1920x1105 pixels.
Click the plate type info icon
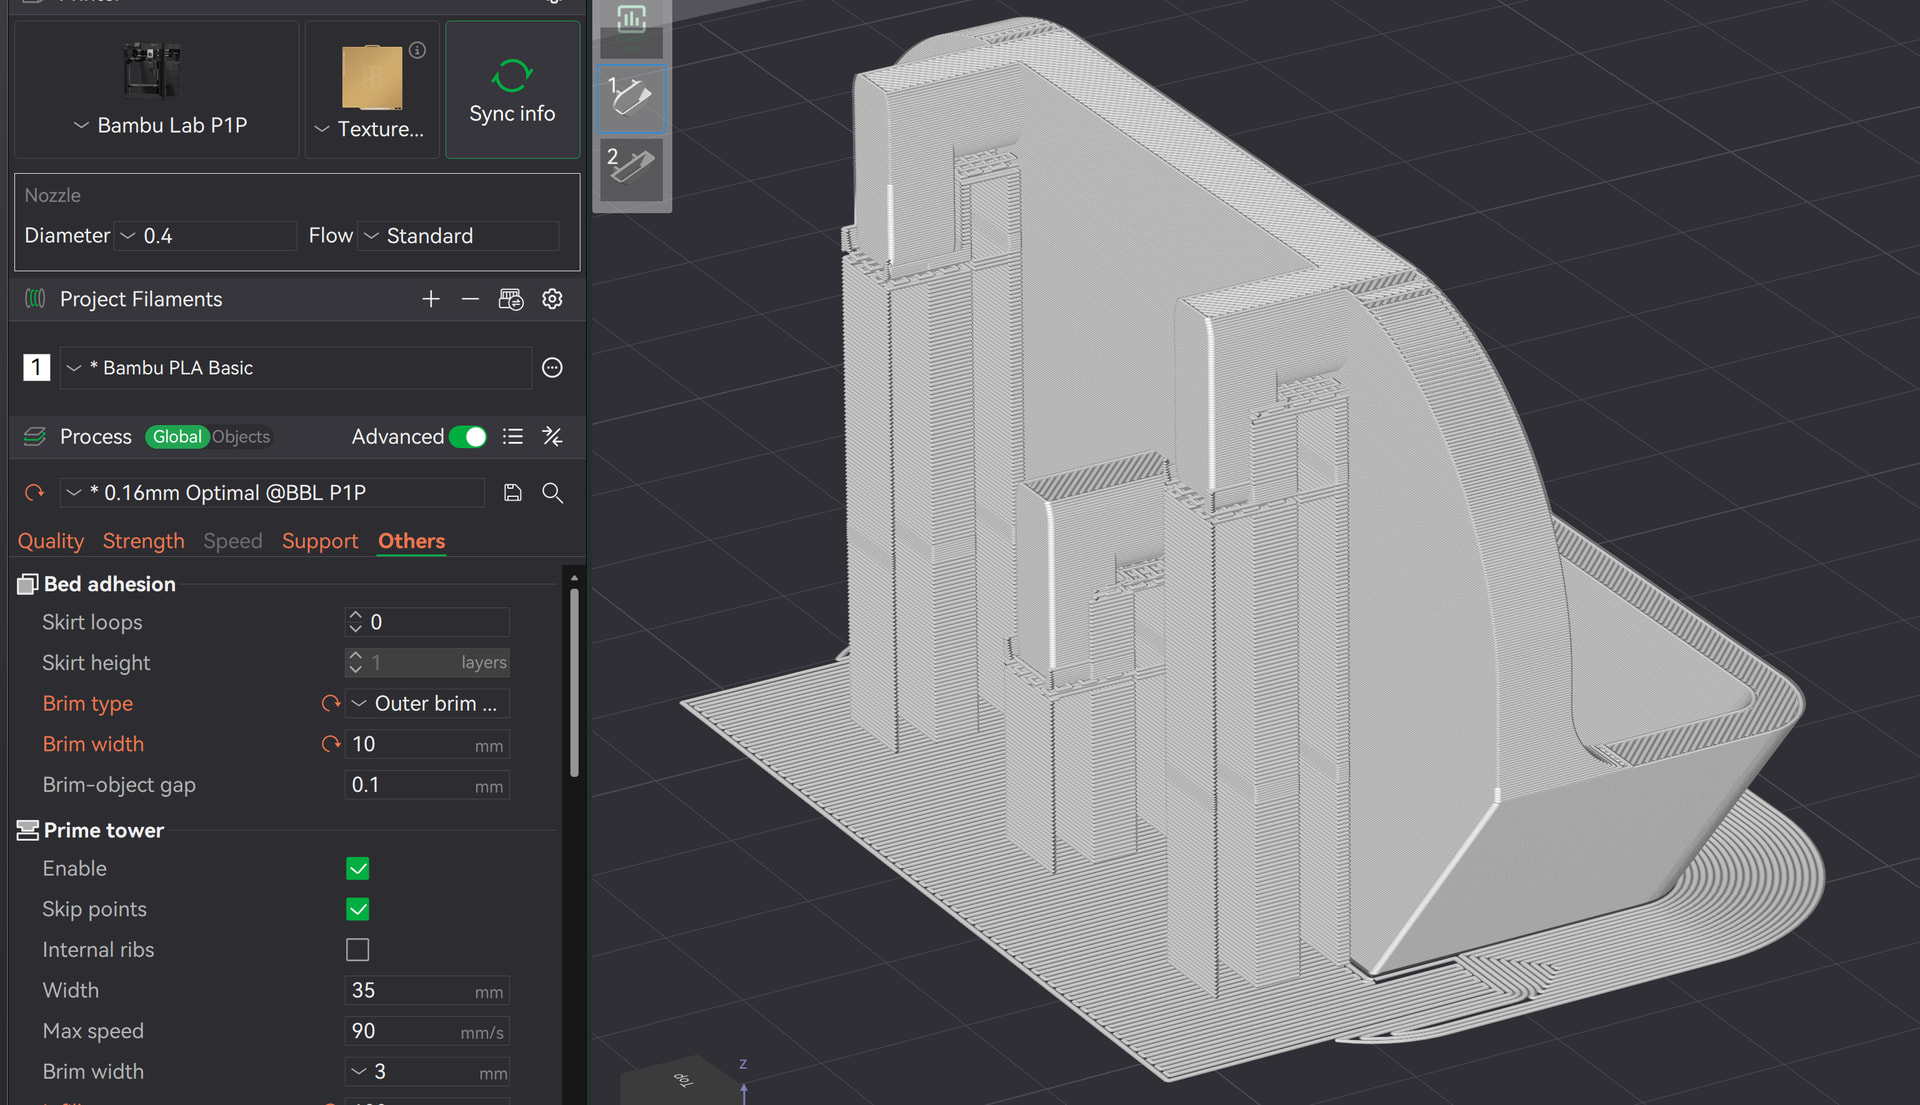(418, 50)
